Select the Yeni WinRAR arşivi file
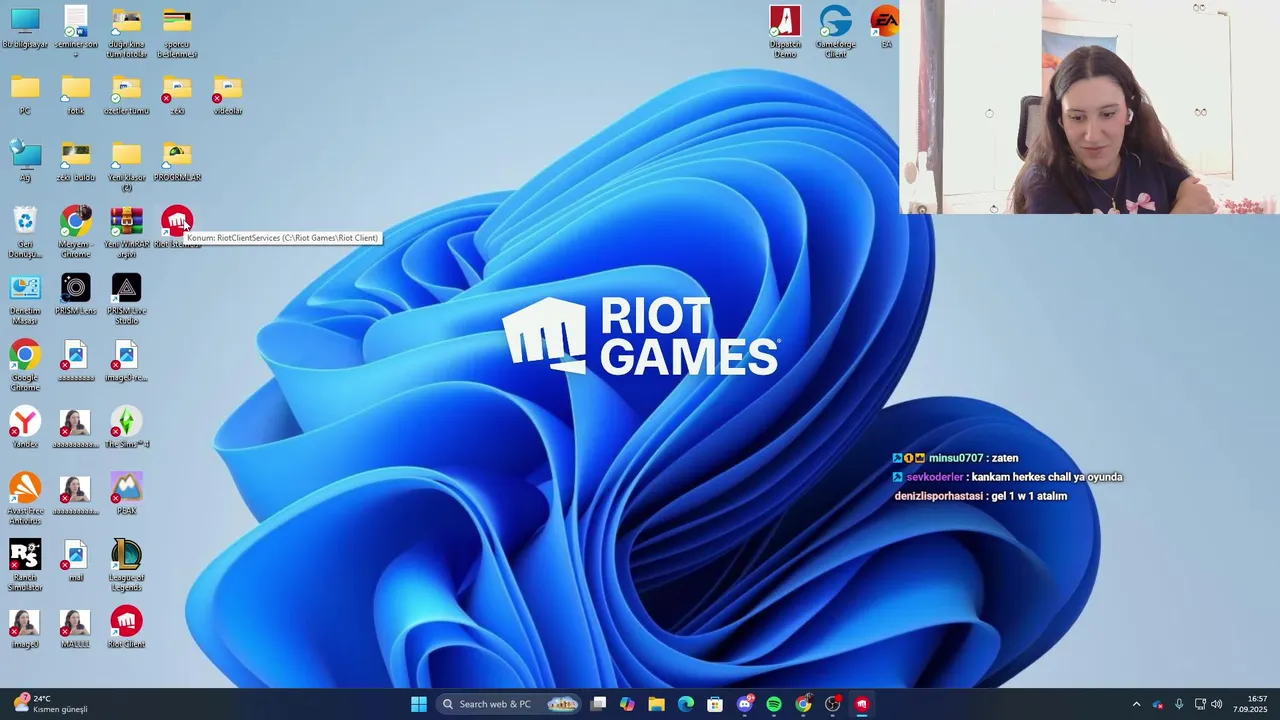Screen dimensions: 1280x720 pos(126,232)
